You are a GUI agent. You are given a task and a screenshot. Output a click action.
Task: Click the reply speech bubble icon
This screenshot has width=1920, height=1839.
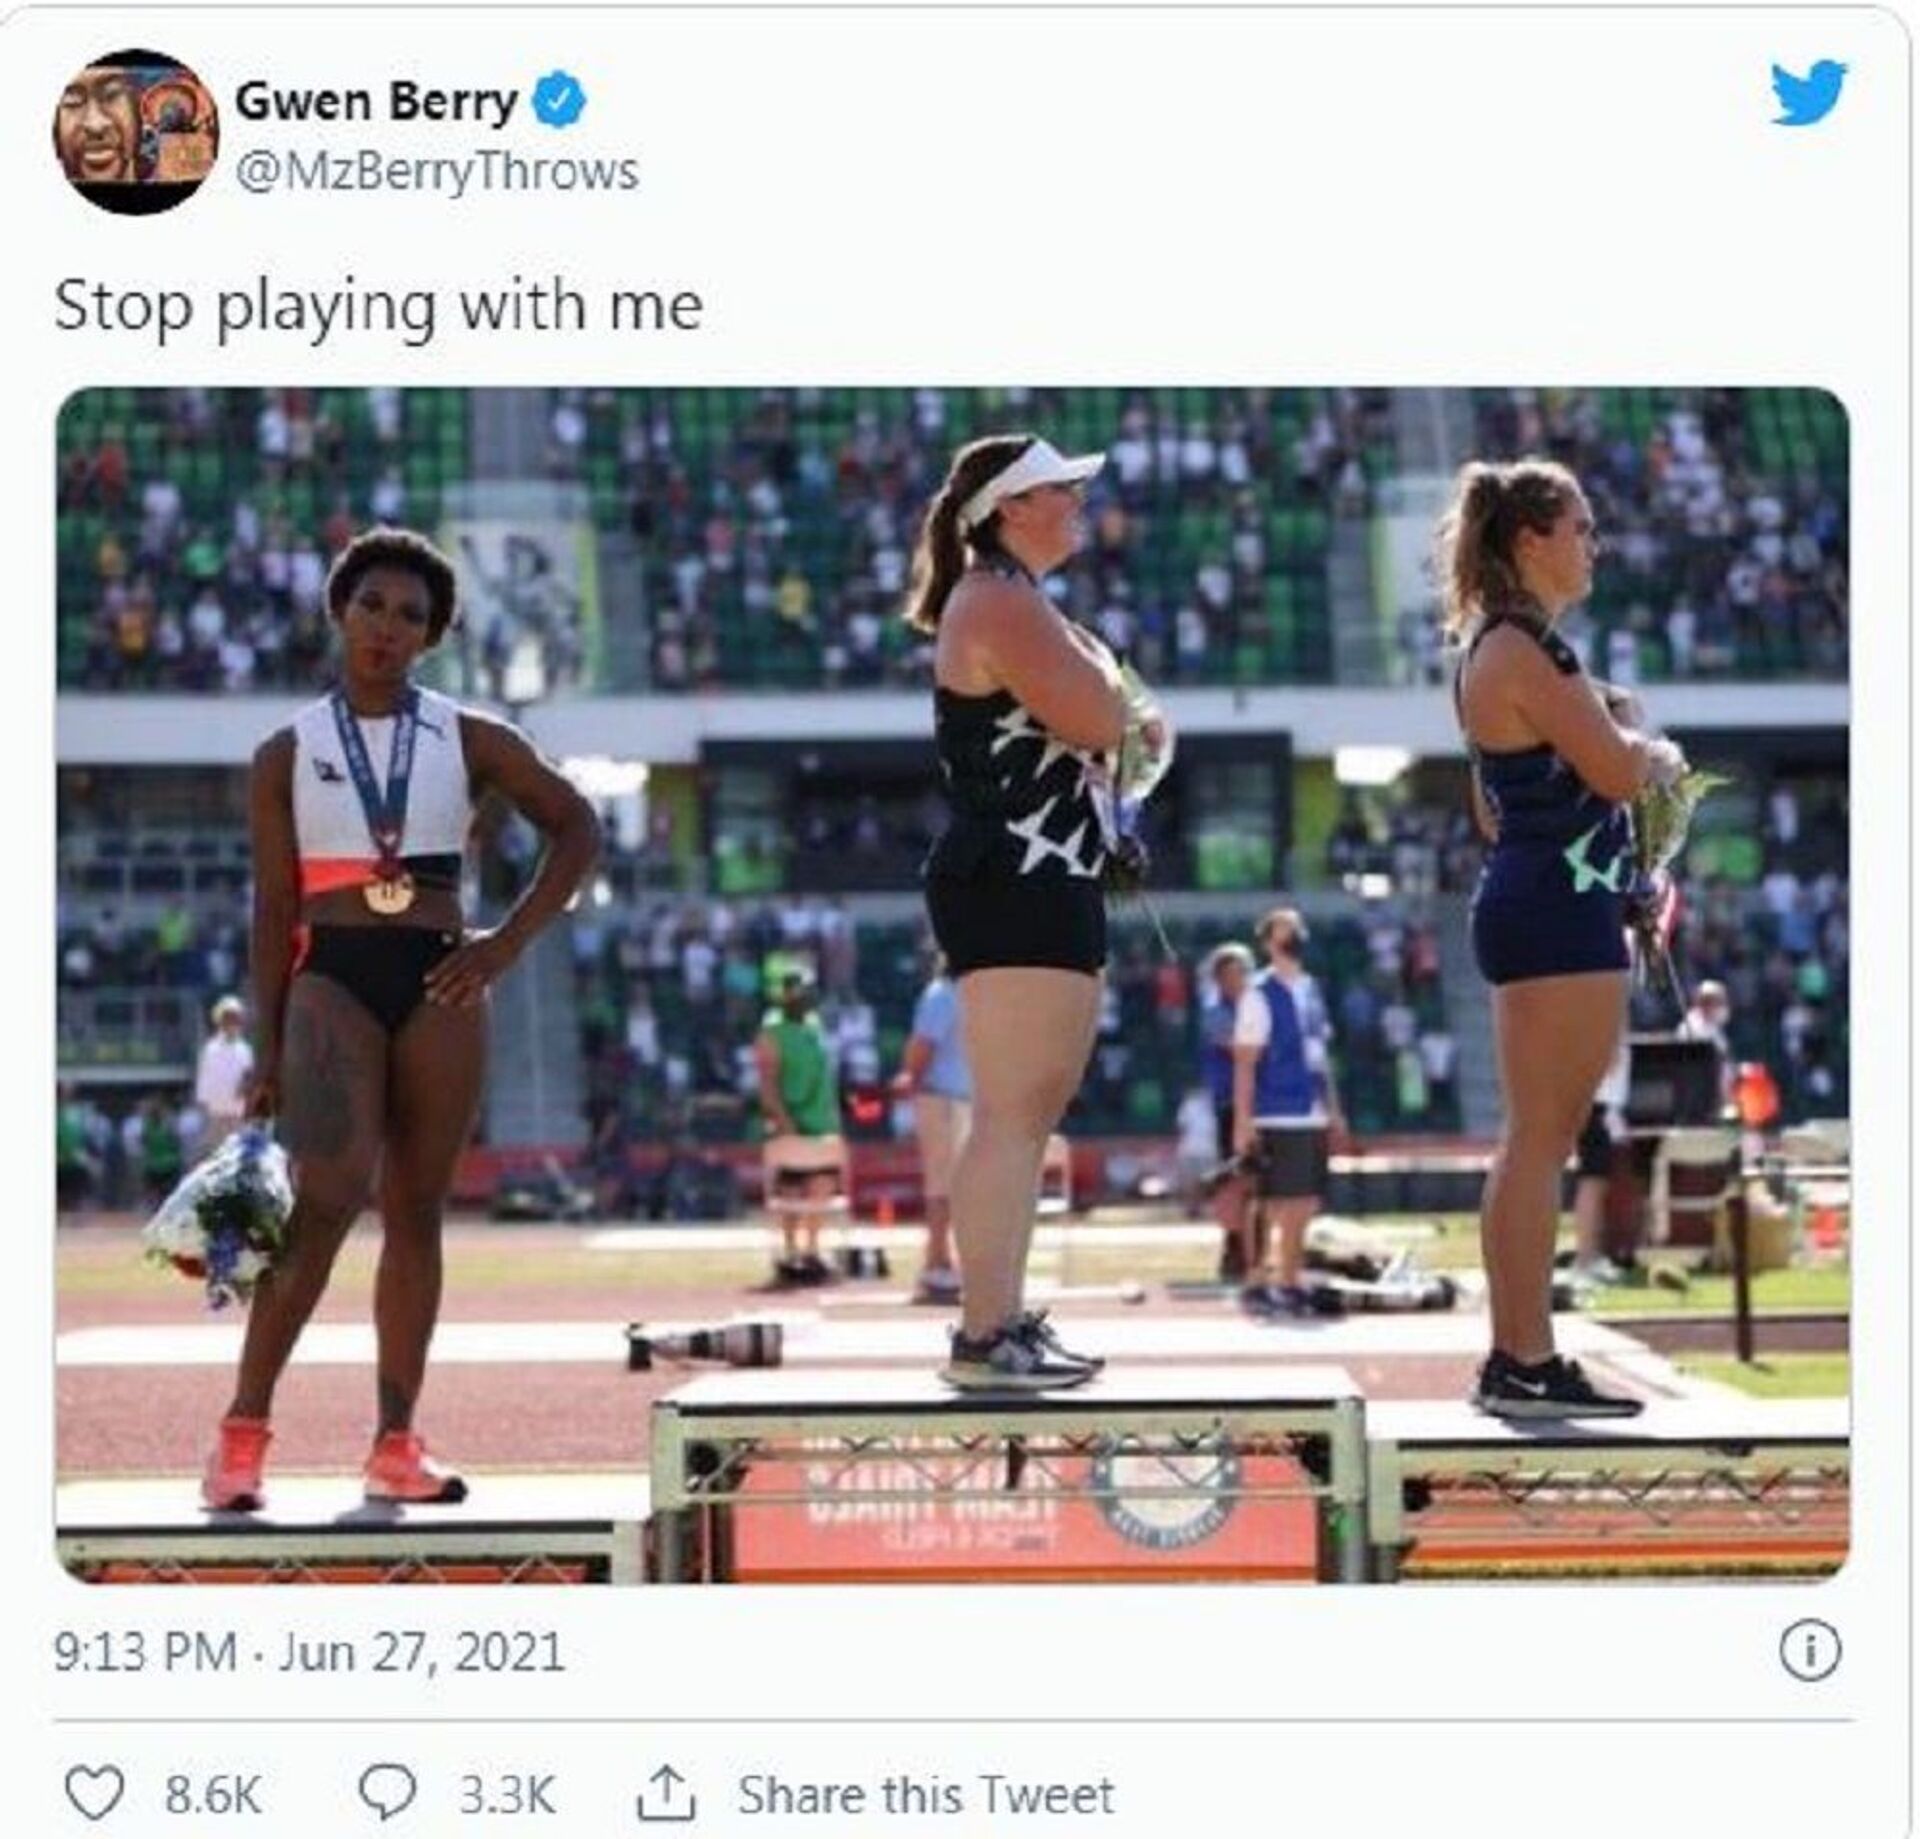tap(387, 1793)
